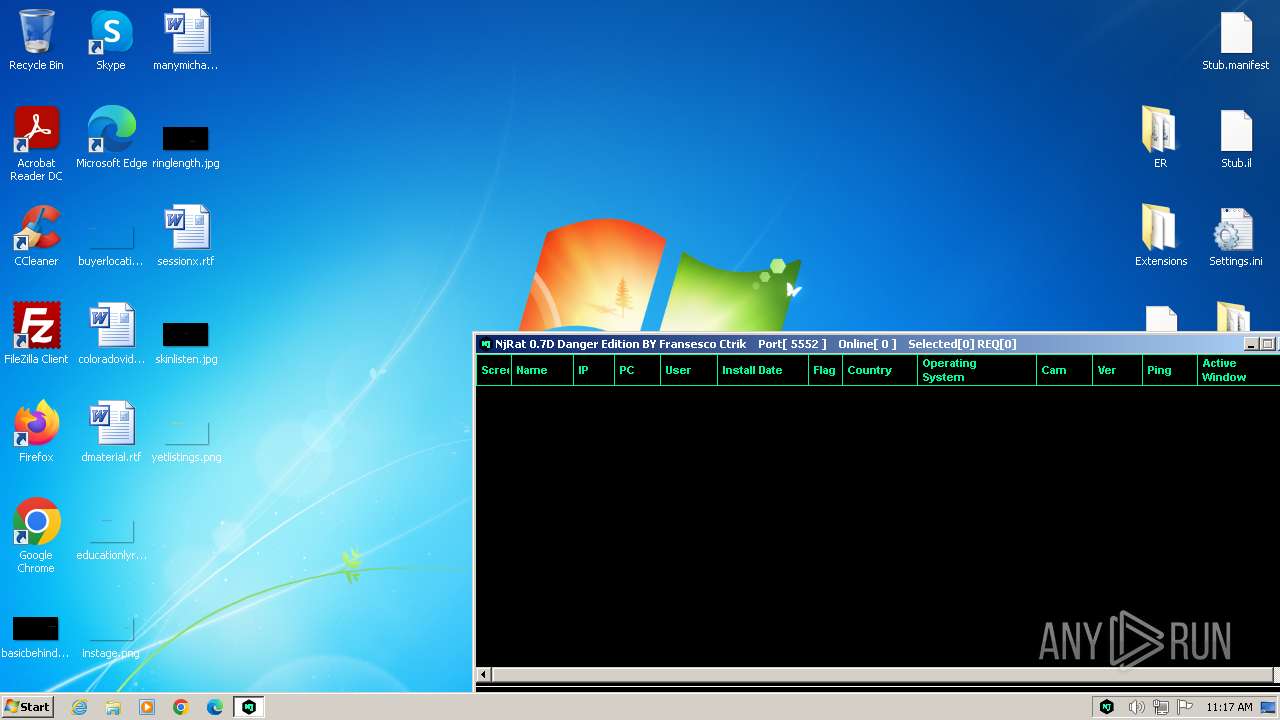Click NjRat icon in system tray
The height and width of the screenshot is (720, 1280).
pyautogui.click(x=1107, y=707)
